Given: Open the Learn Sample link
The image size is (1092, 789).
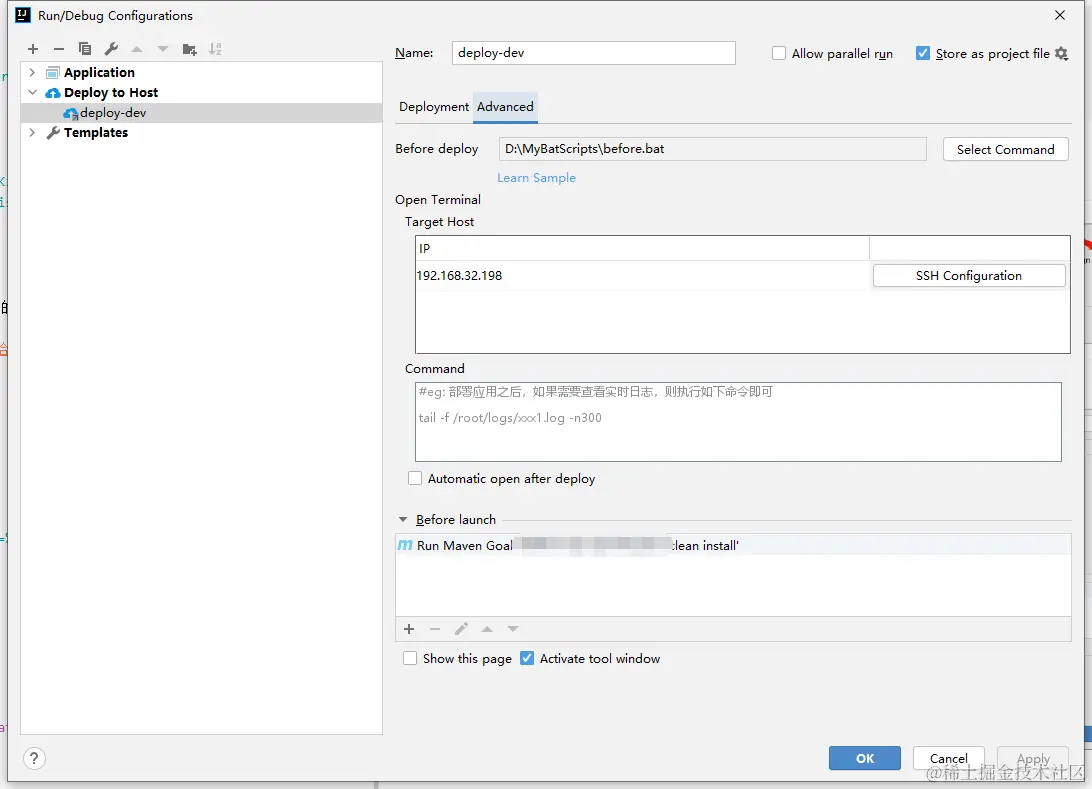Looking at the screenshot, I should click(x=536, y=178).
